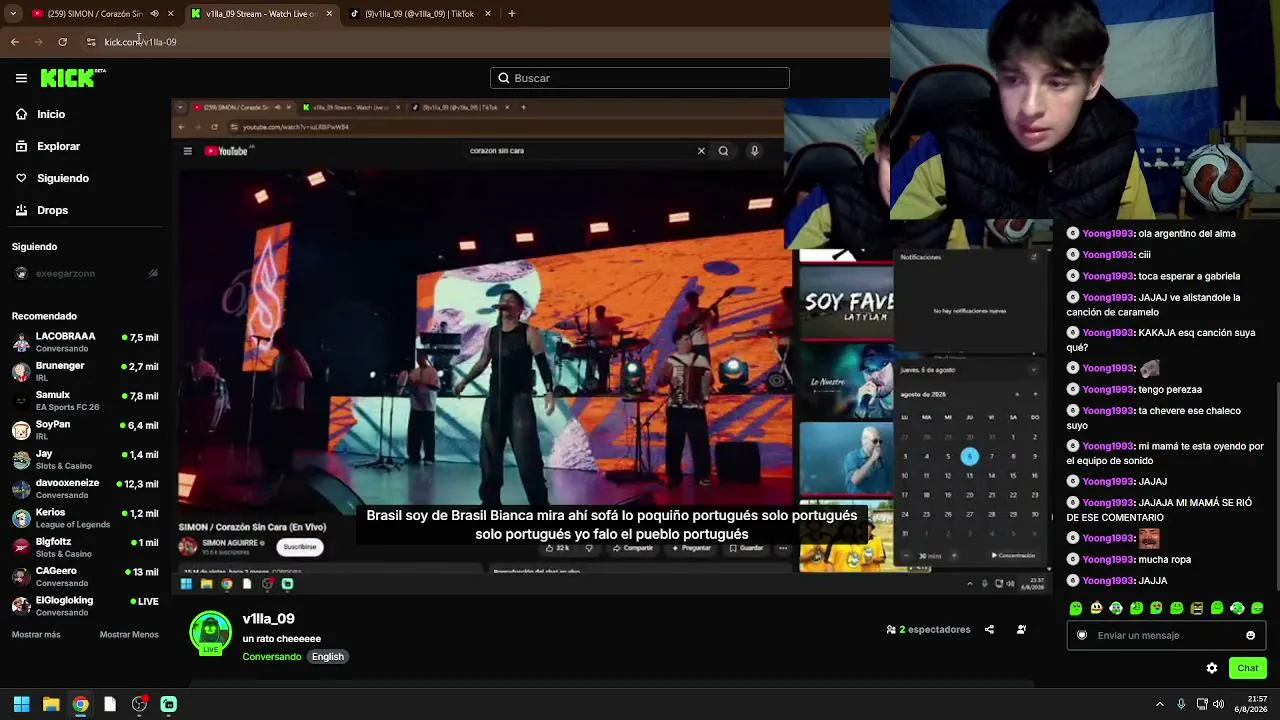1280x720 pixels.
Task: Open the Kick hamburger menu
Action: pos(21,78)
